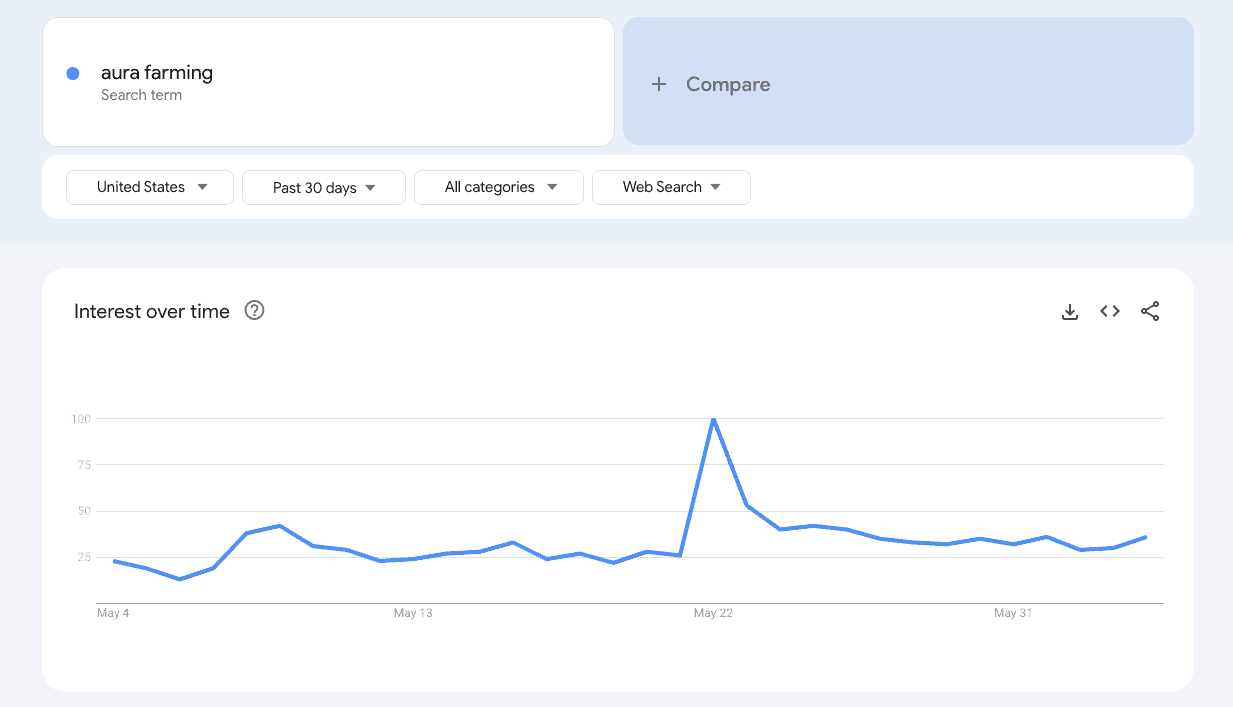Select the peak data point at 100
This screenshot has height=707, width=1233.
(713, 419)
